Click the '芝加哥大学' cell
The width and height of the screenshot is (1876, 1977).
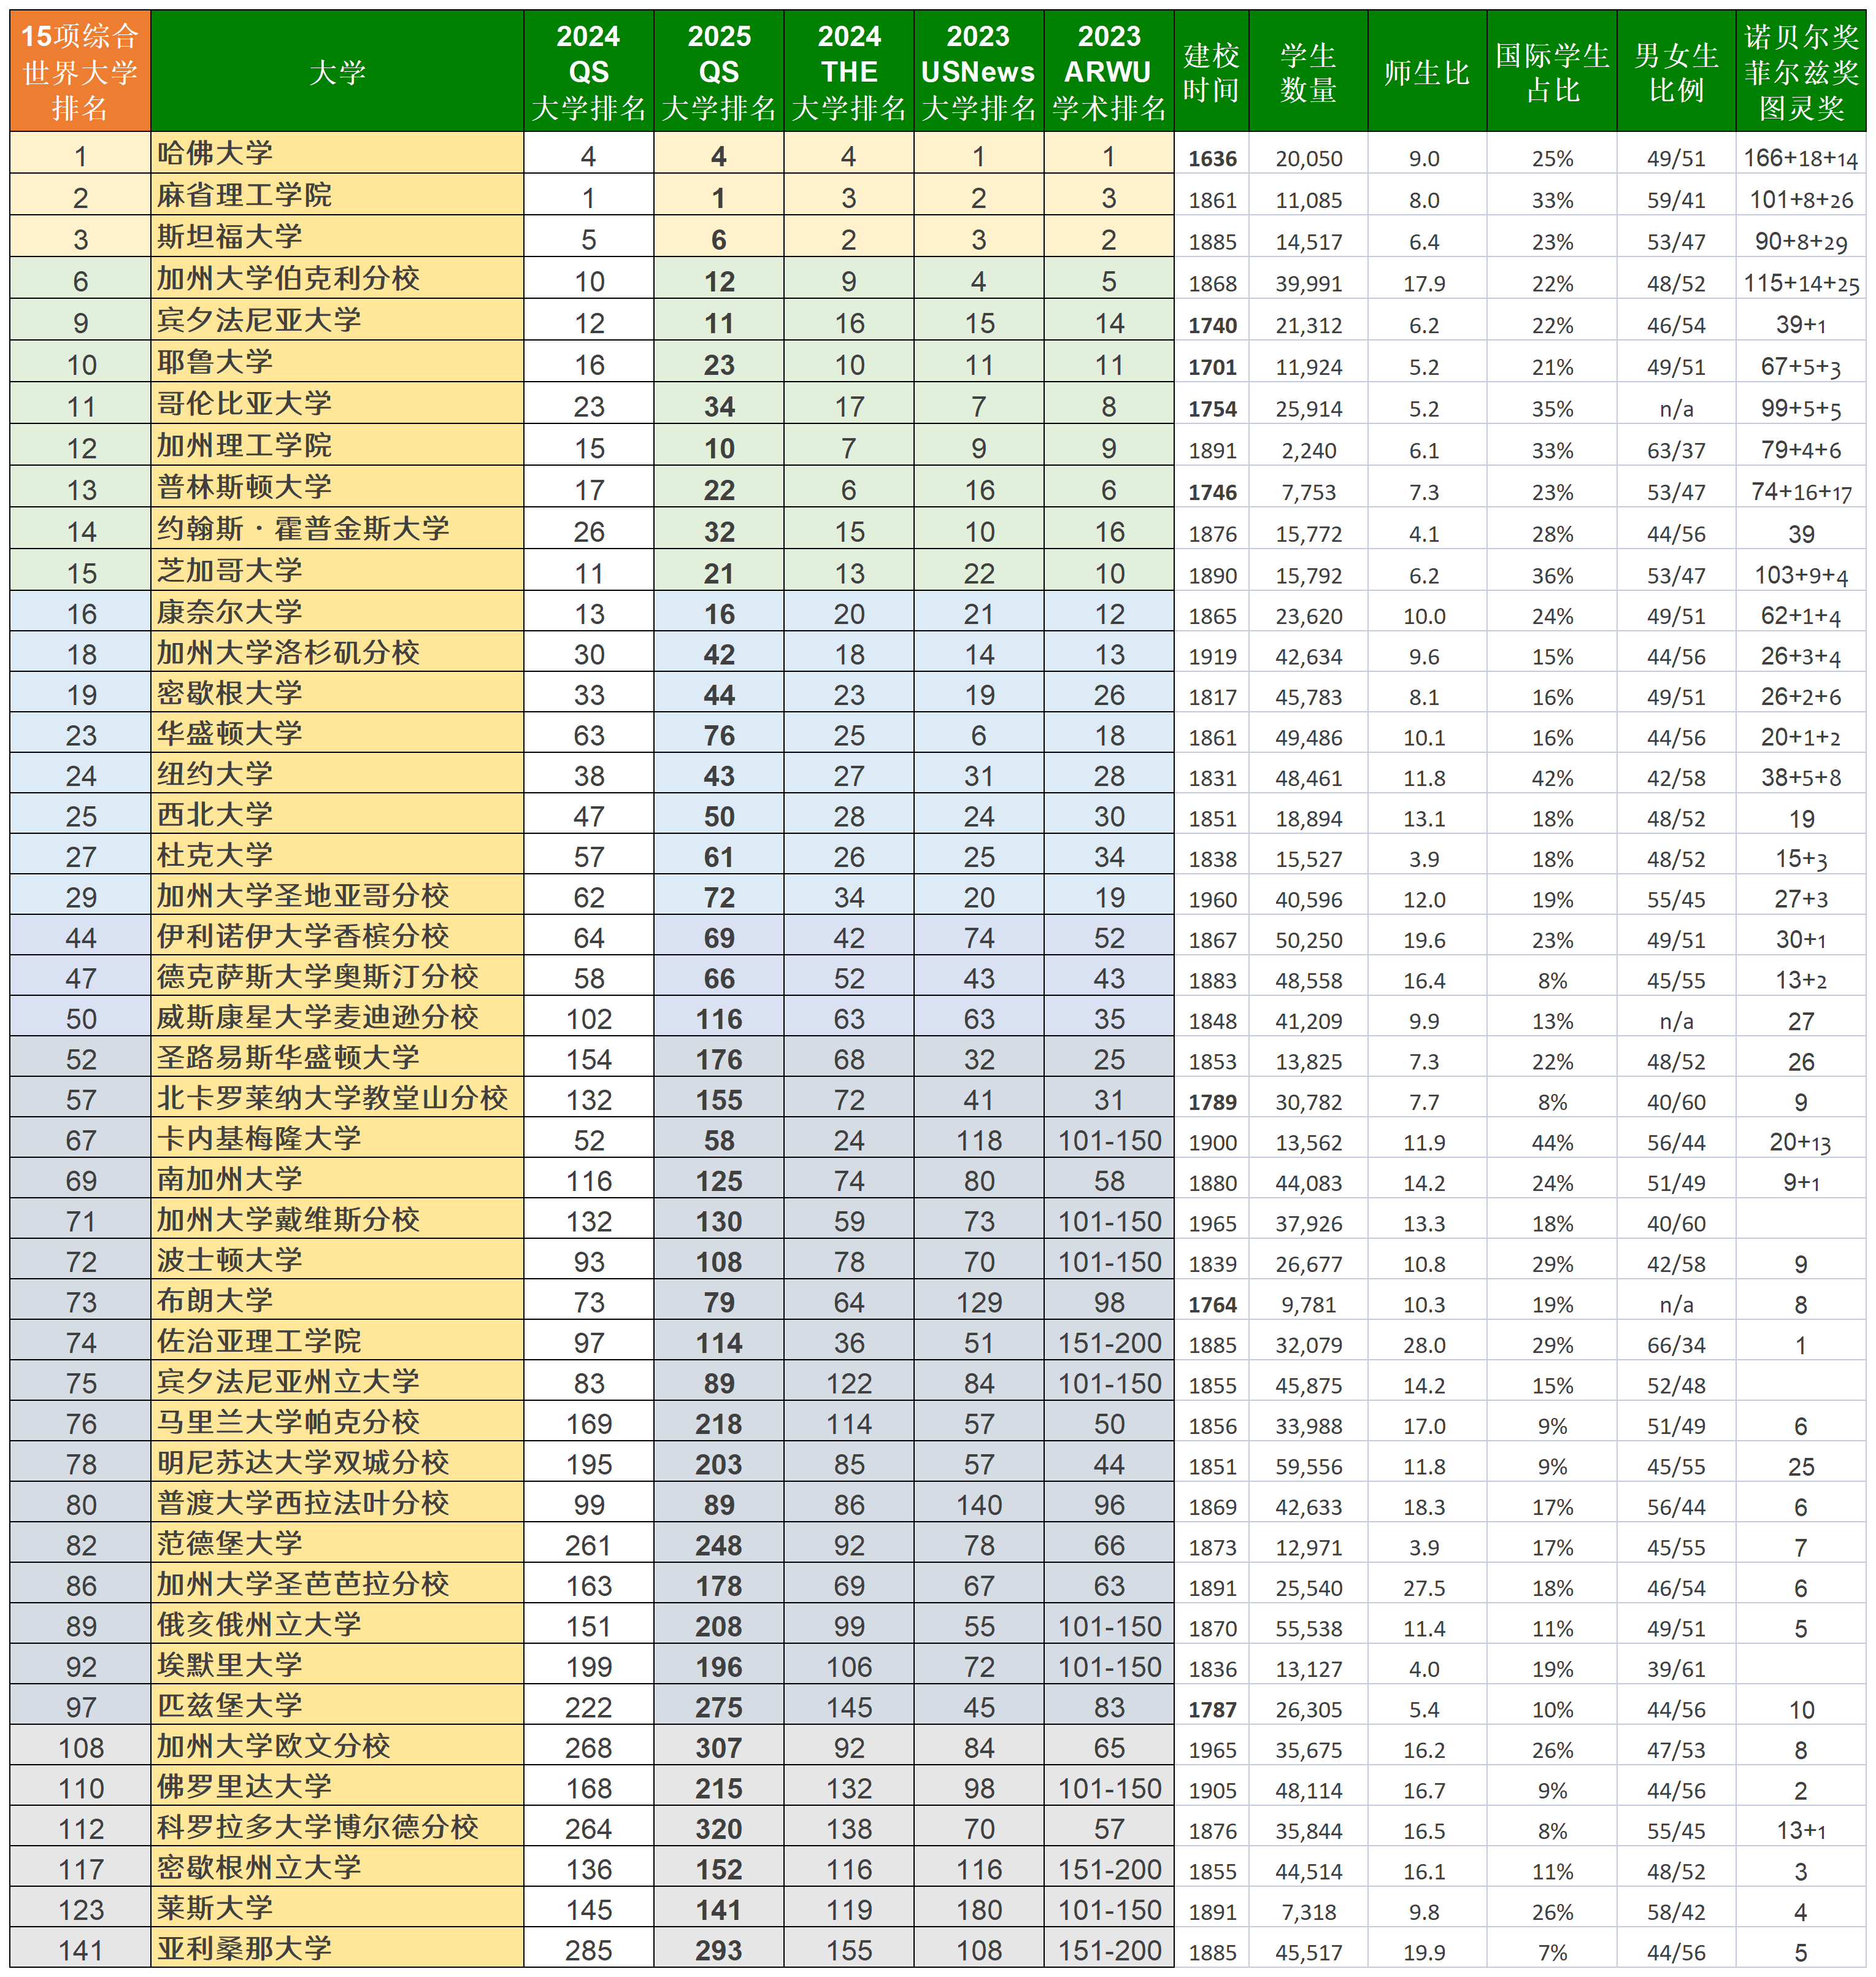337,570
